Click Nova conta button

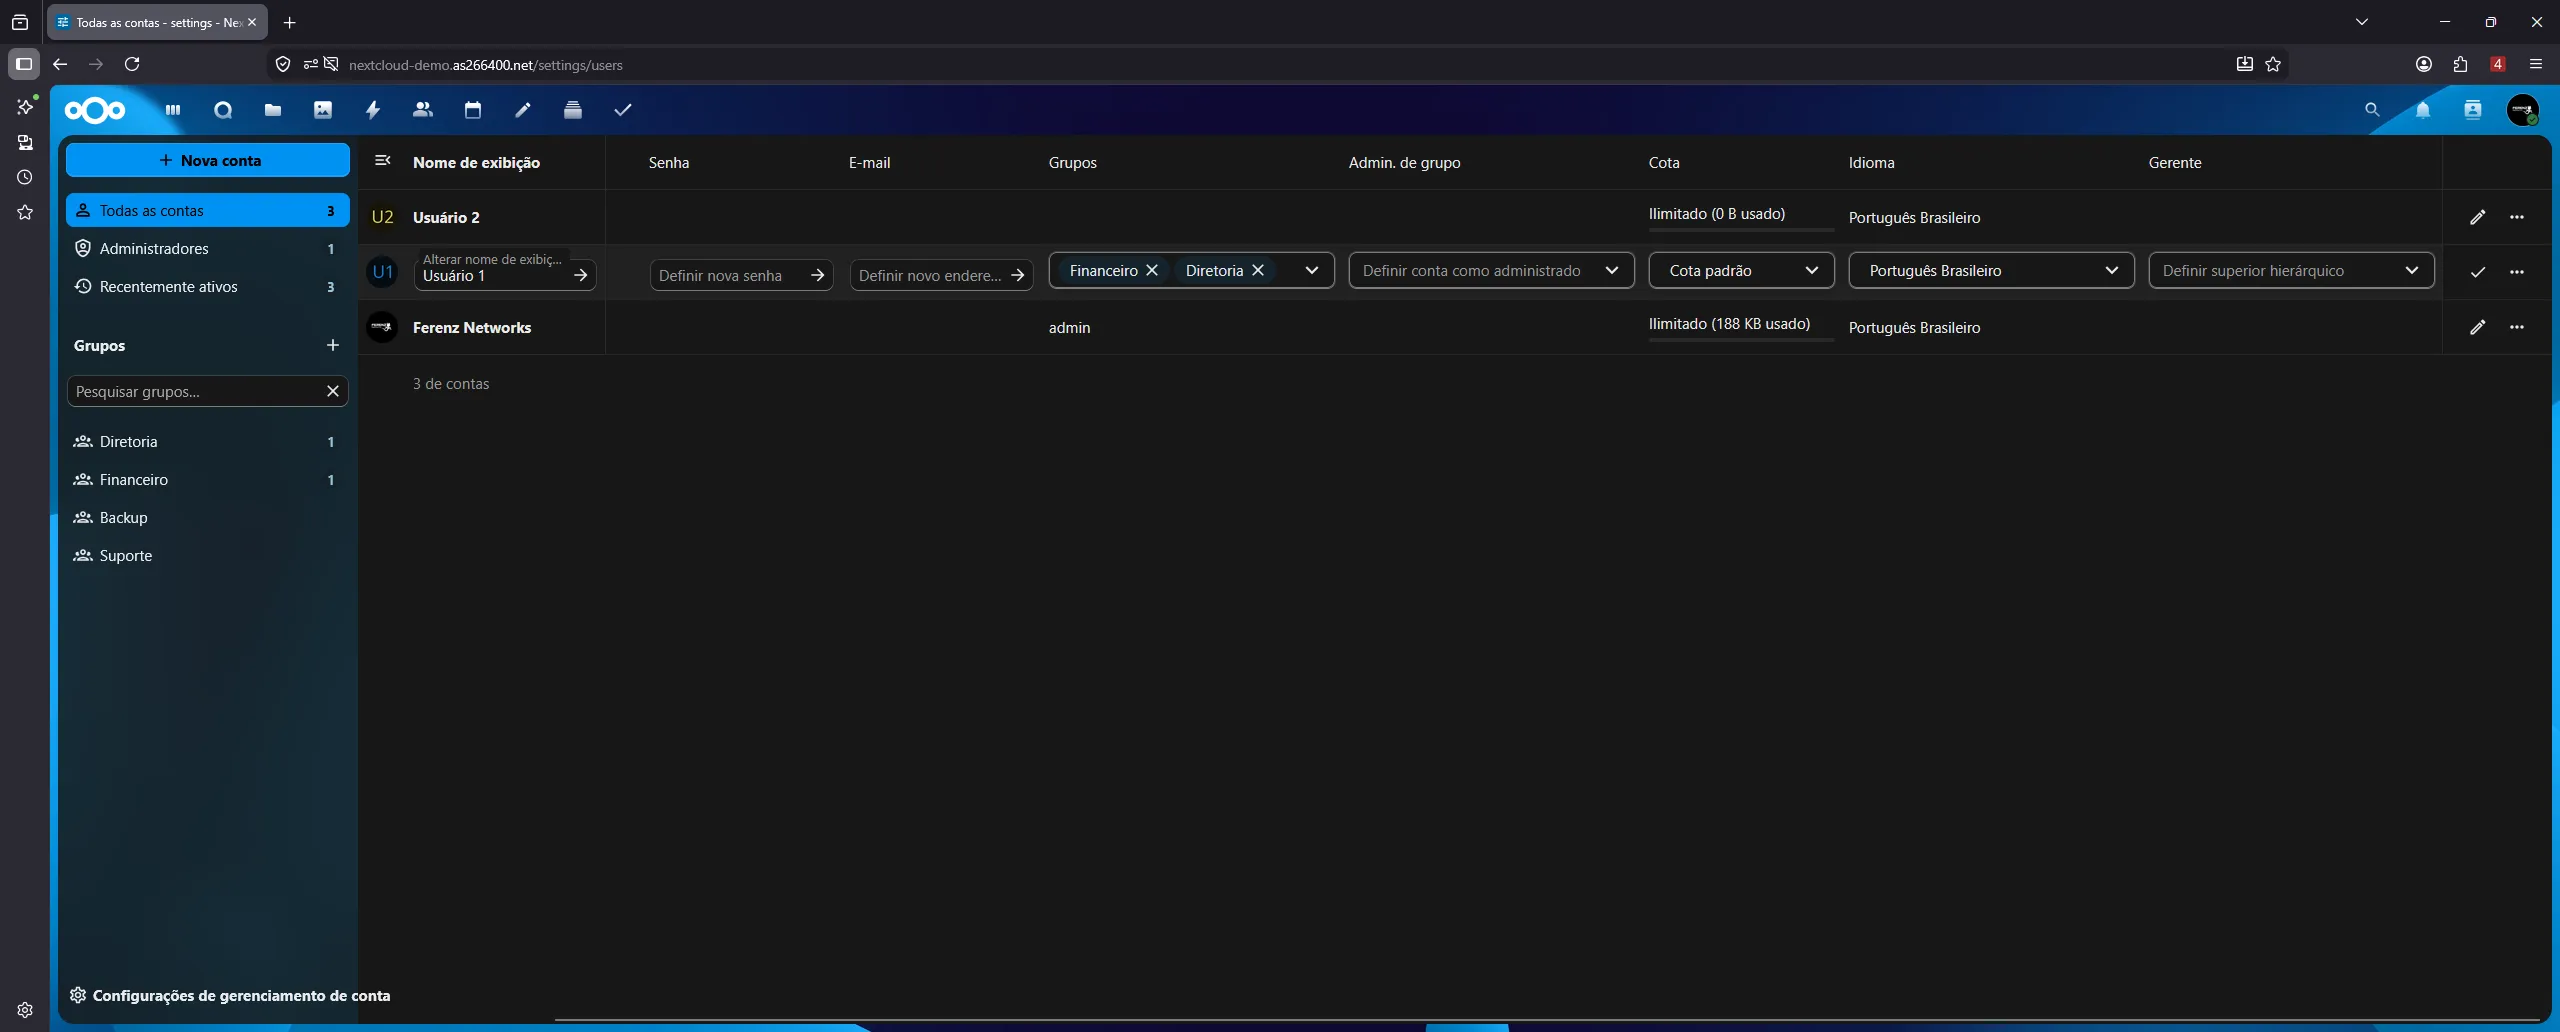tap(208, 160)
